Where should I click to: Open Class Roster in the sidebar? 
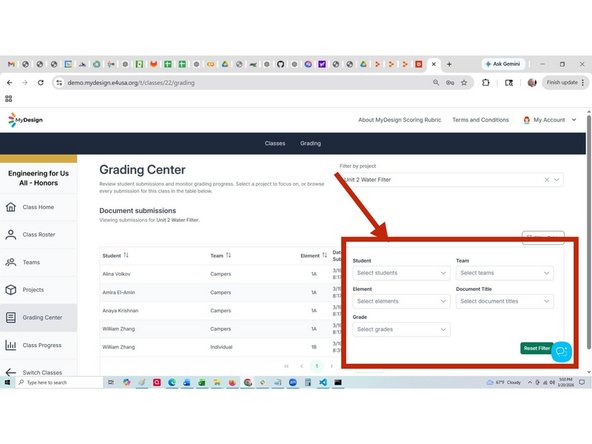point(38,234)
